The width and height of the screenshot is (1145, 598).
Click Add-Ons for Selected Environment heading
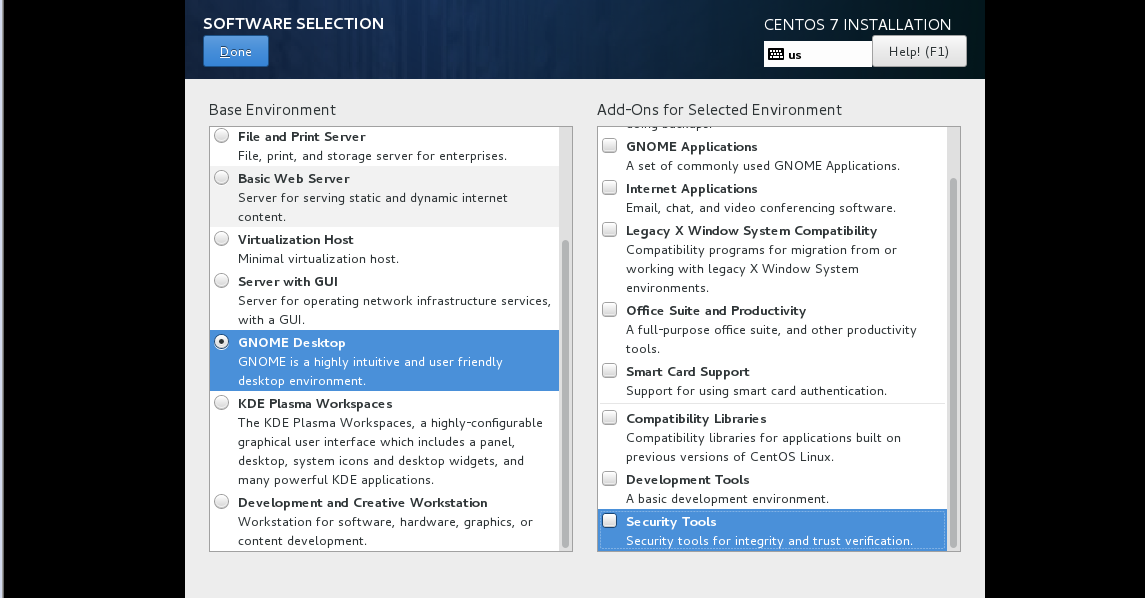[x=719, y=110]
